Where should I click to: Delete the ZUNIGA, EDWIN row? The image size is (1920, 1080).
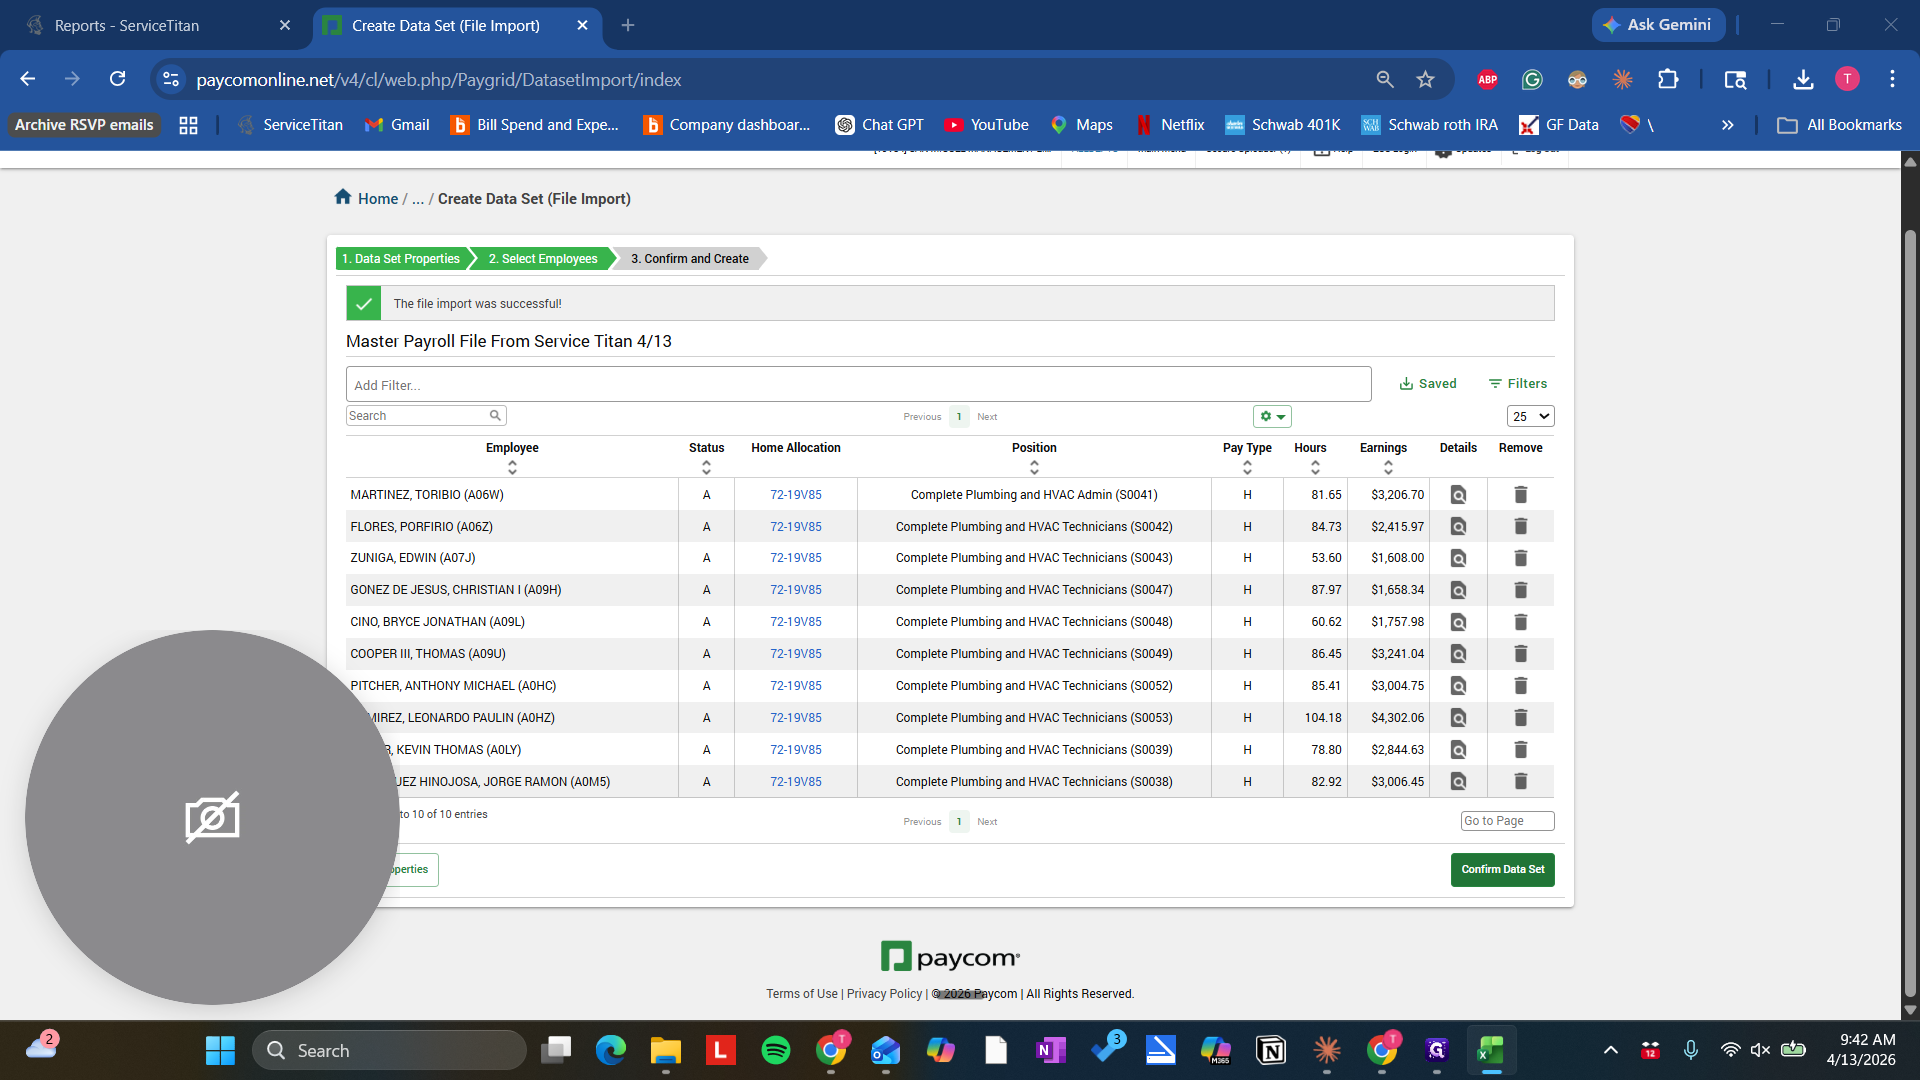(1520, 558)
